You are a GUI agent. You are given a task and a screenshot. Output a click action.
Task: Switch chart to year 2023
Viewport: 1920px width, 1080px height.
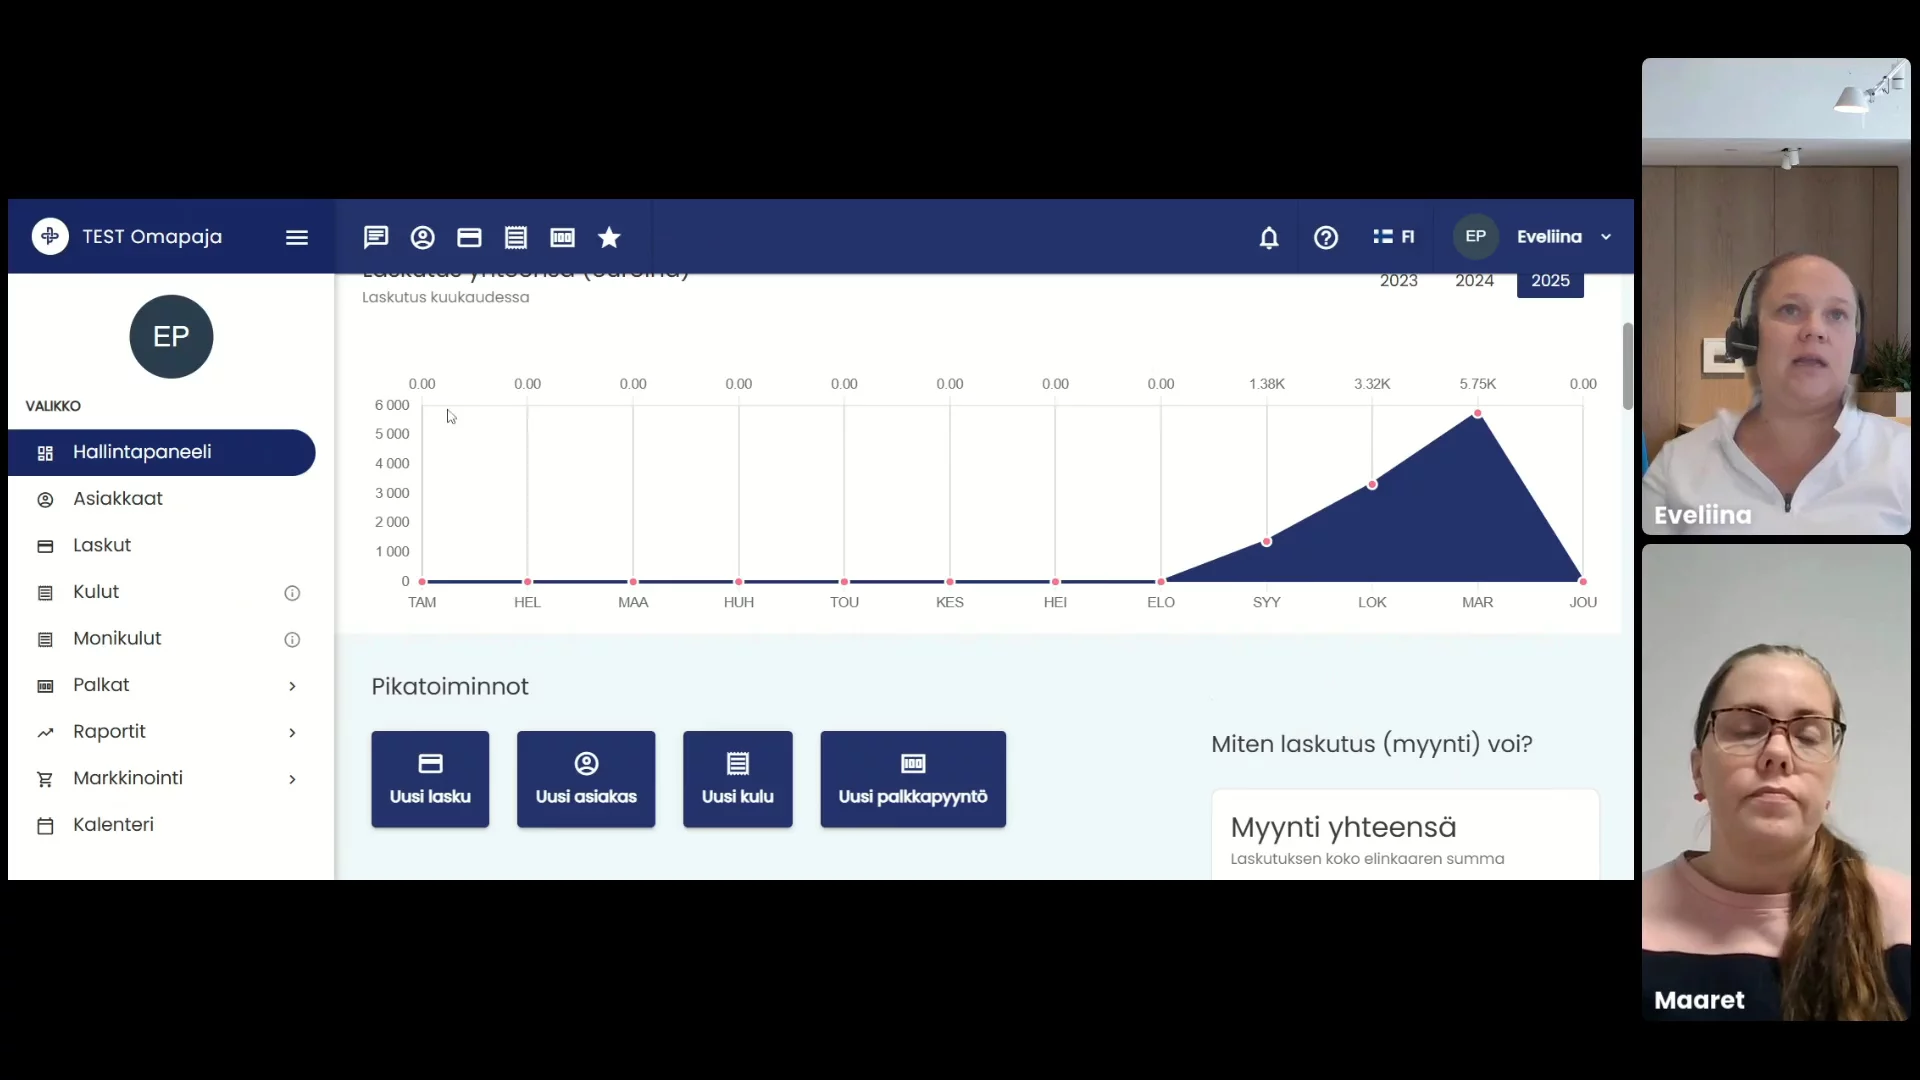pyautogui.click(x=1398, y=281)
